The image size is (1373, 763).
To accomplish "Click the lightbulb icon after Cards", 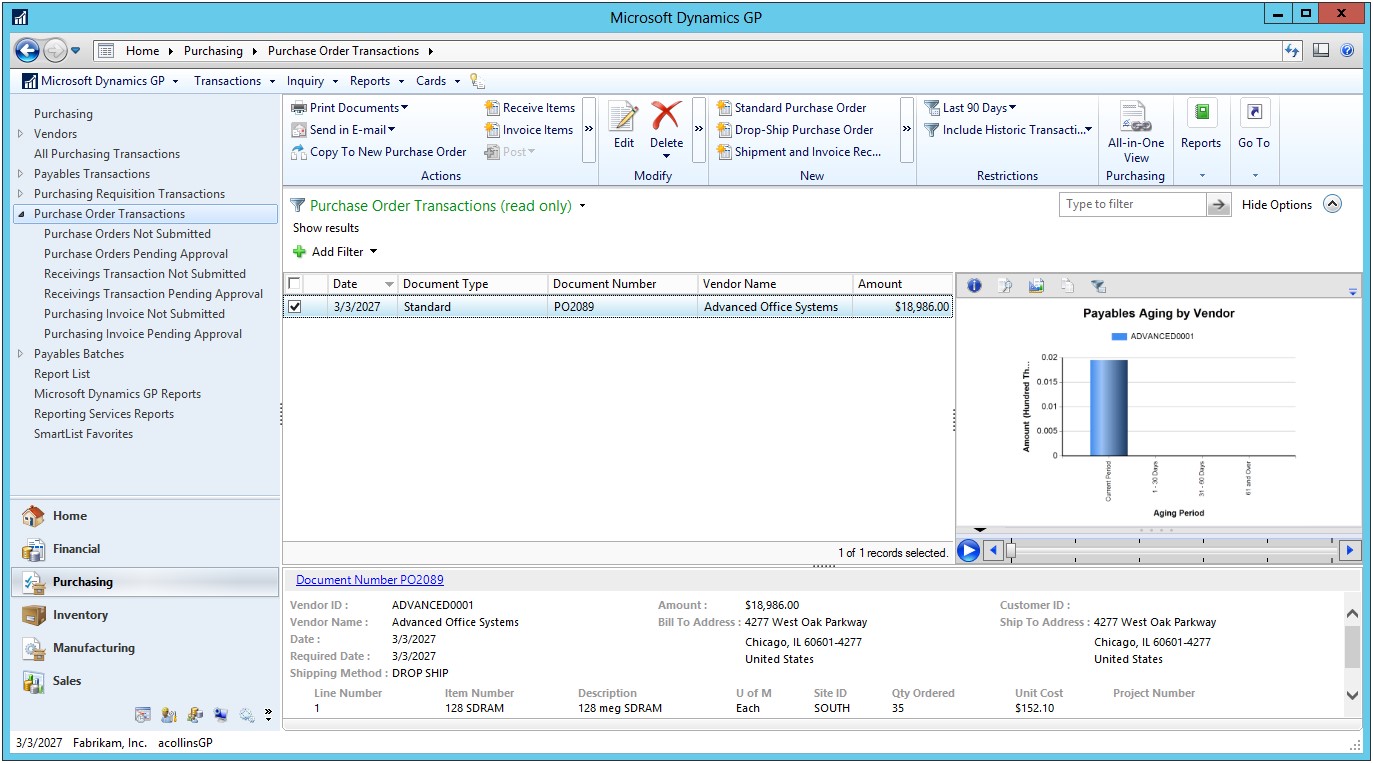I will click(477, 82).
